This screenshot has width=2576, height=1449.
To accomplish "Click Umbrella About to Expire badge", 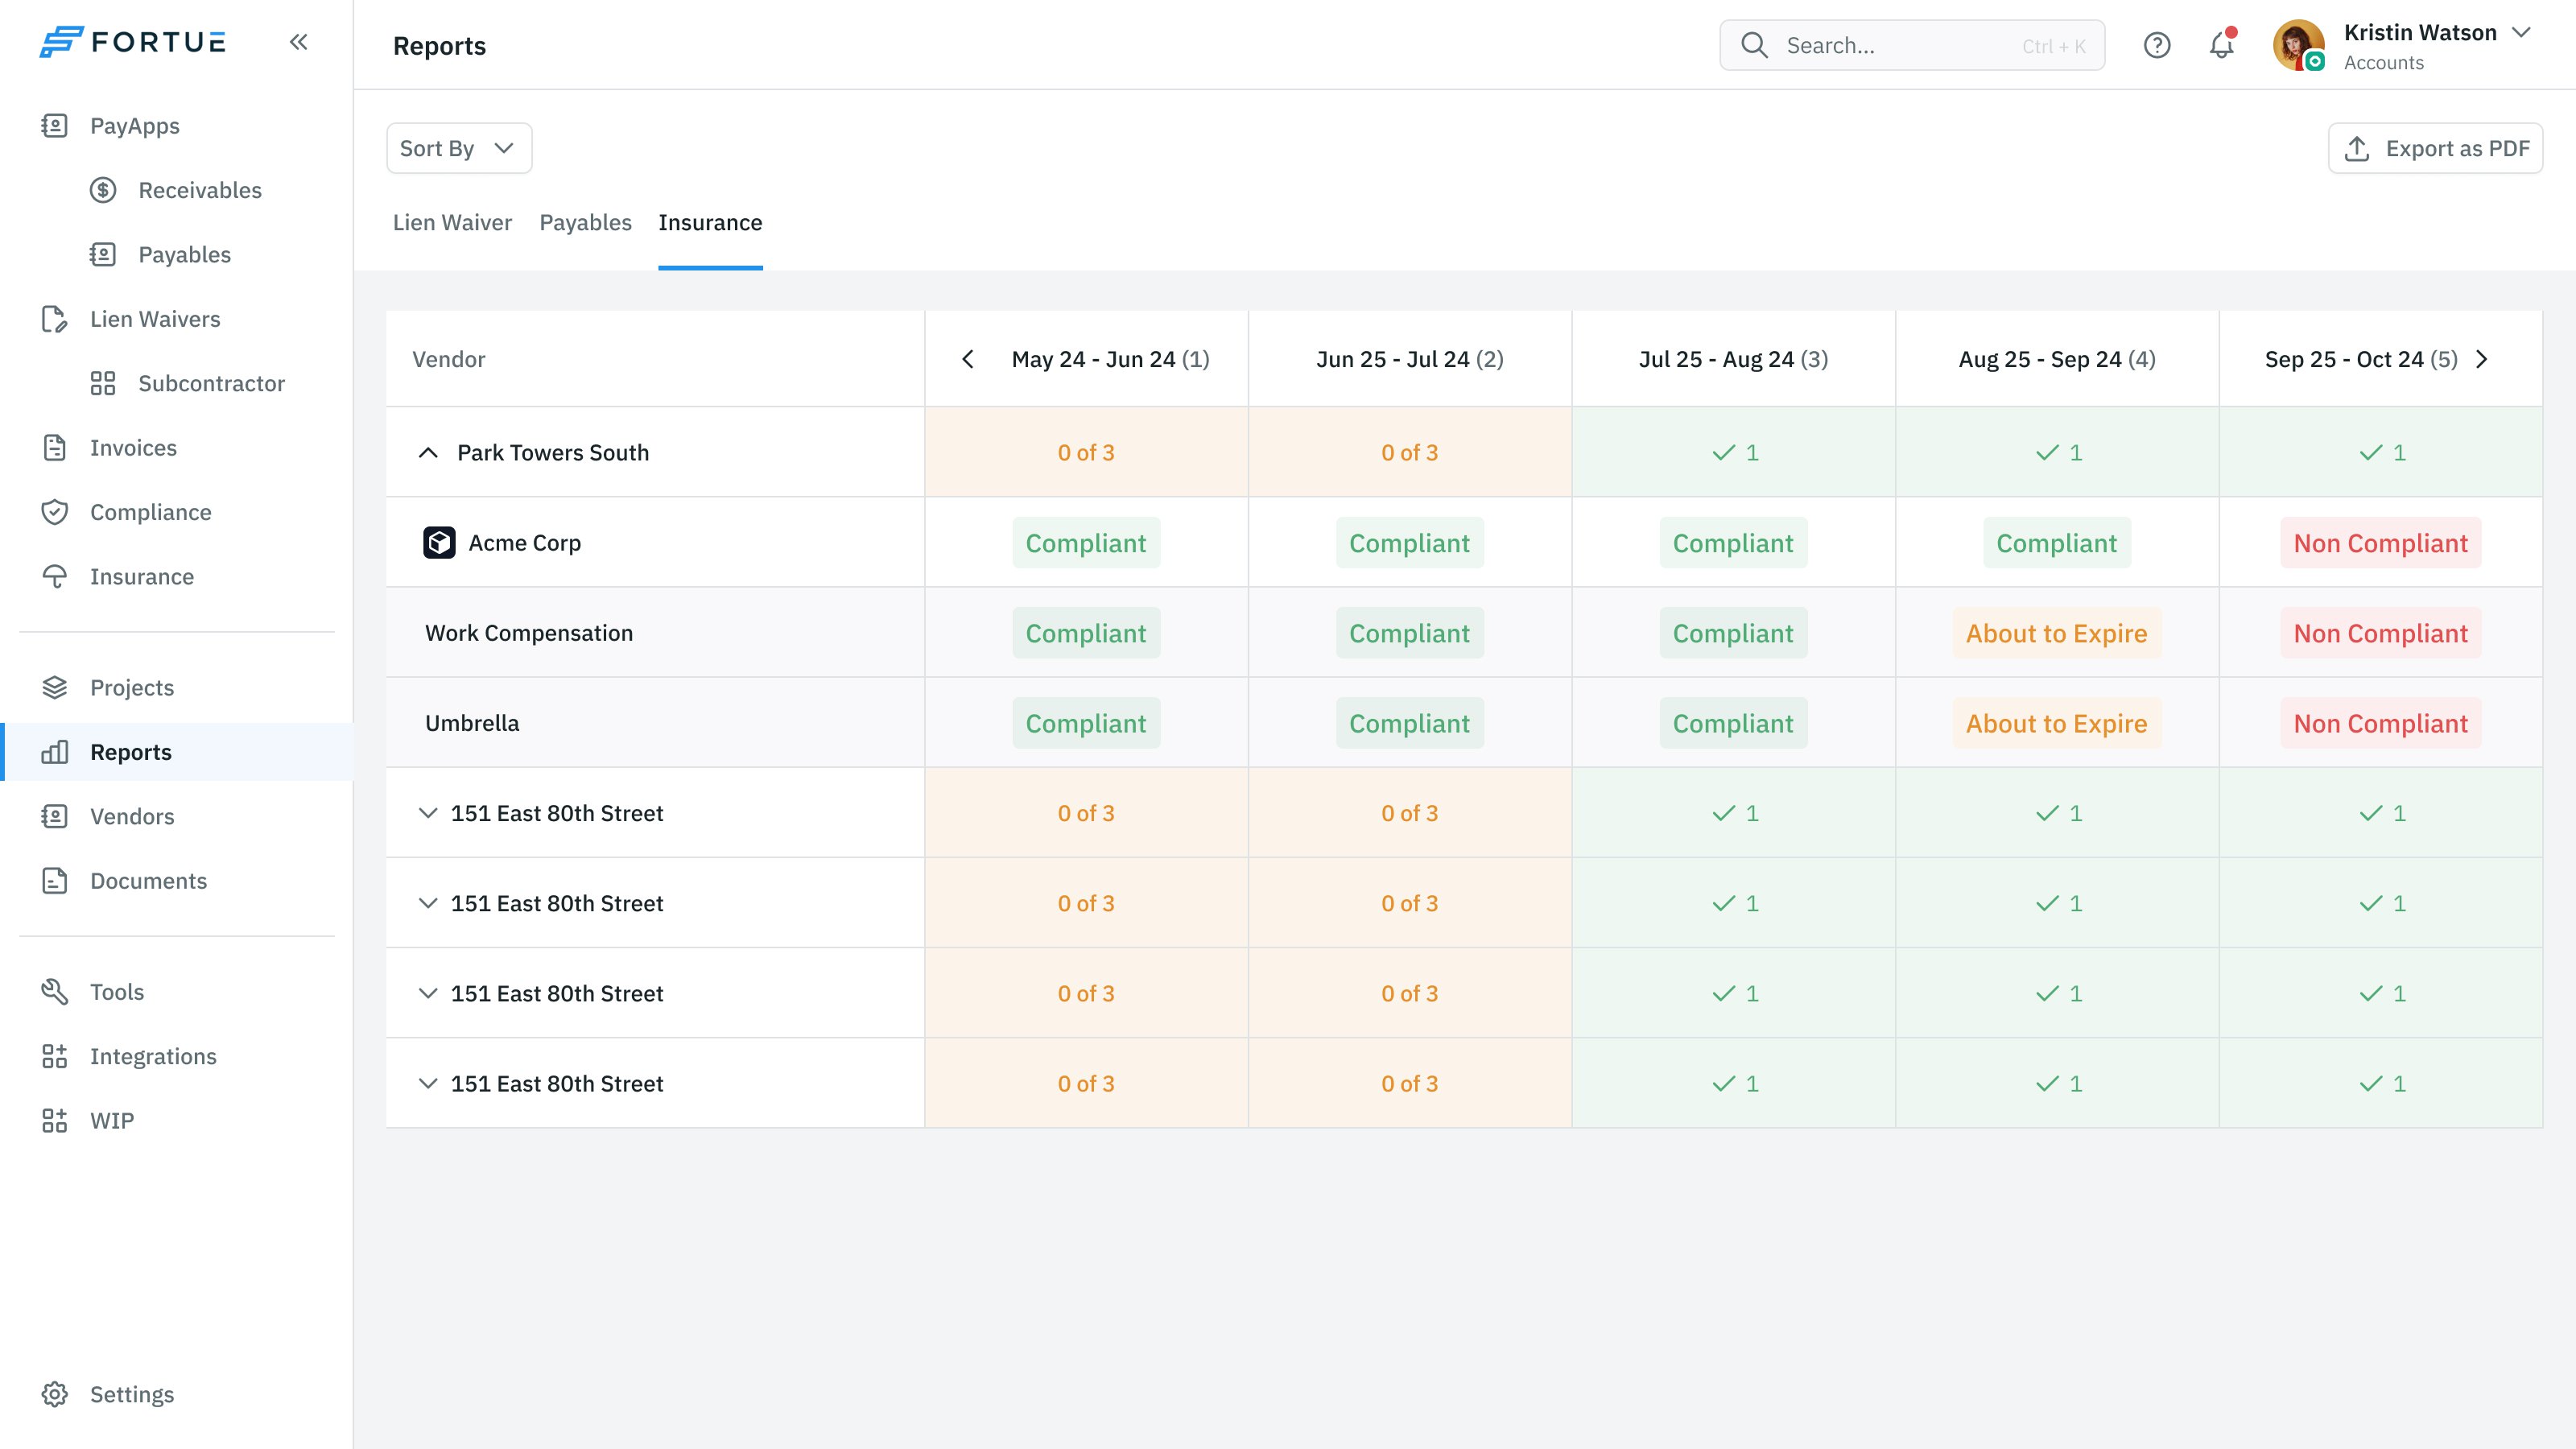I will pyautogui.click(x=2057, y=723).
